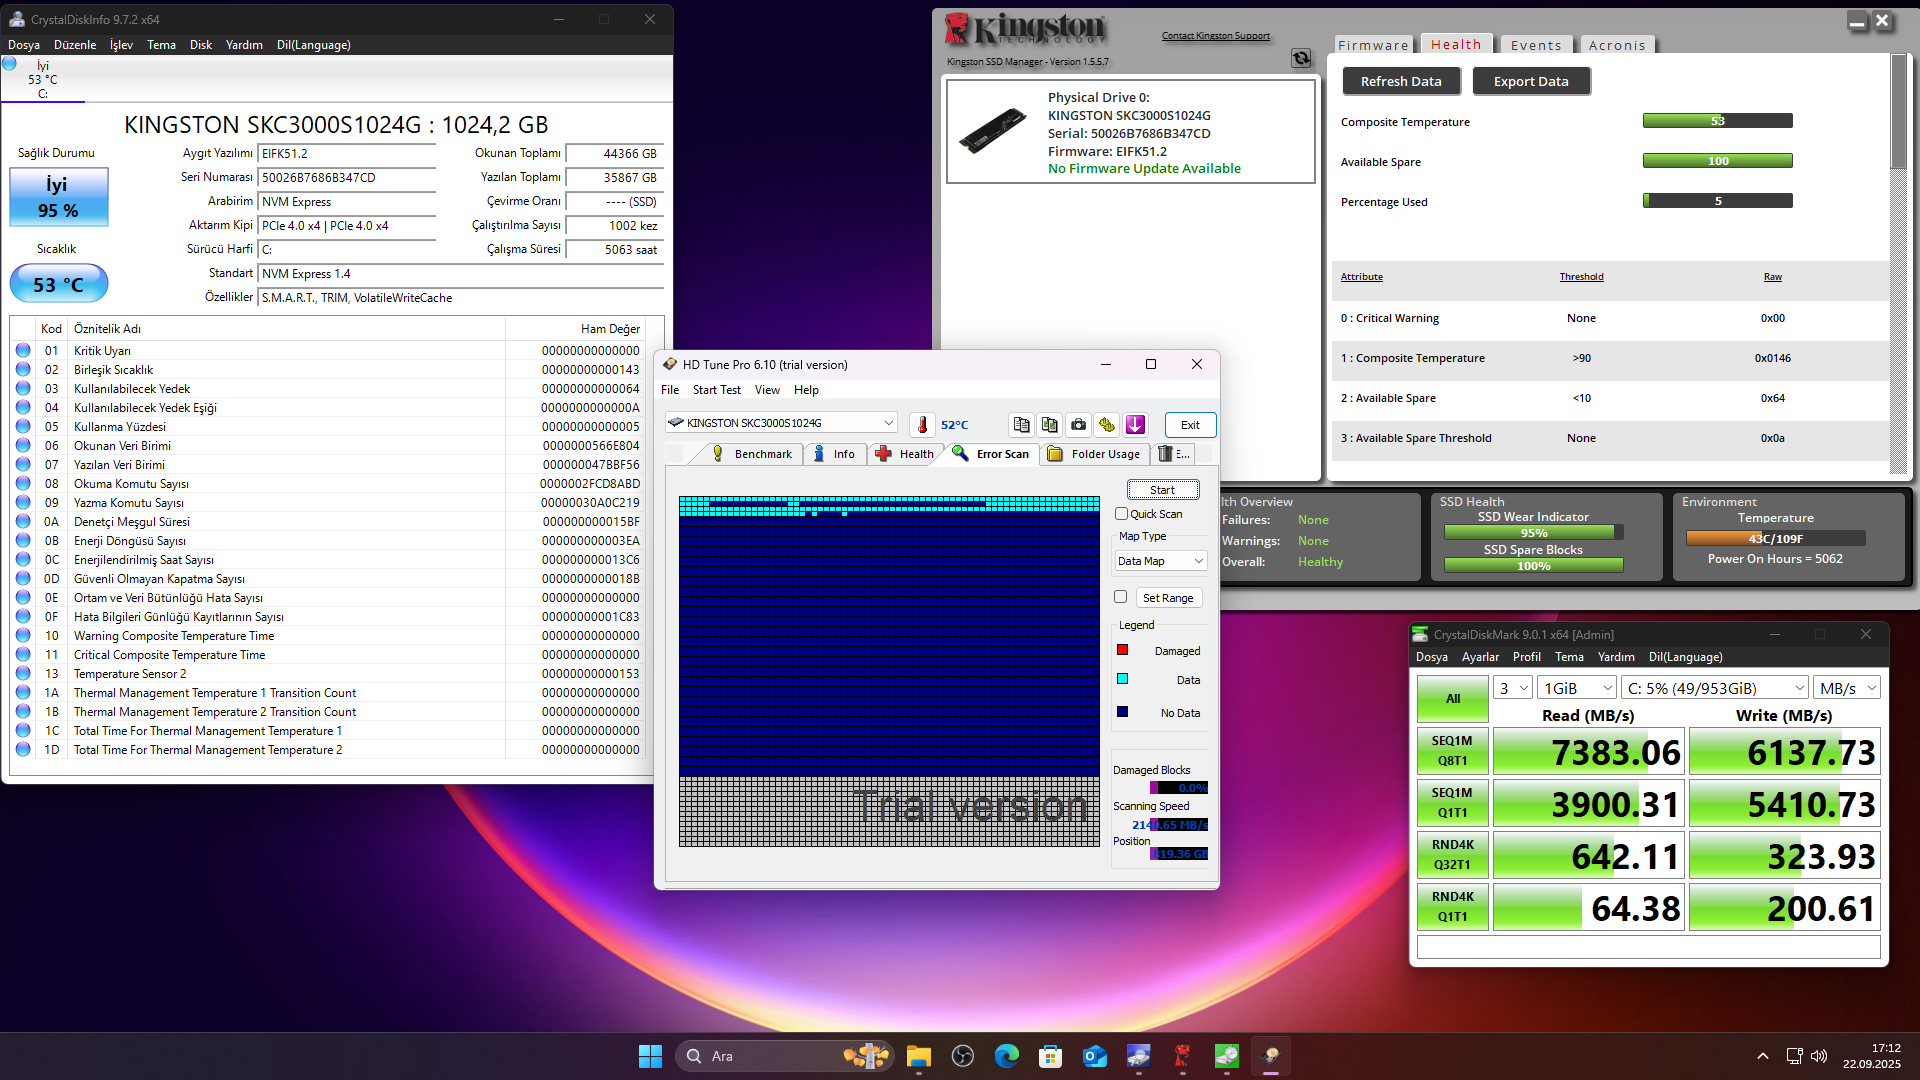
Task: Select the Info tab in HD Tune
Action: pos(834,454)
